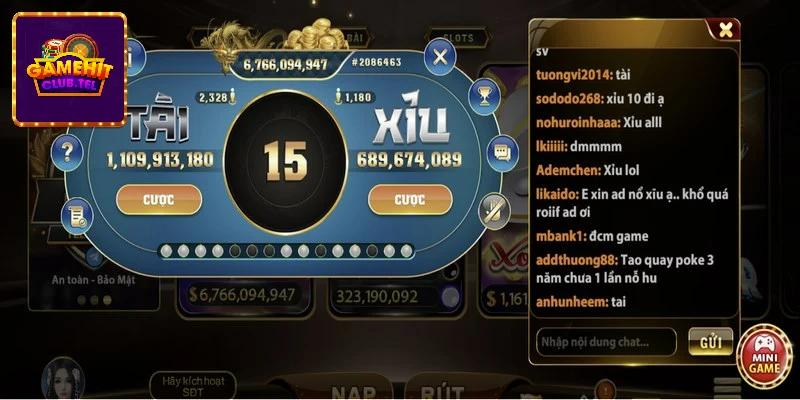Open the hamburger menu at bottom right
800x400 pixels.
click(727, 387)
